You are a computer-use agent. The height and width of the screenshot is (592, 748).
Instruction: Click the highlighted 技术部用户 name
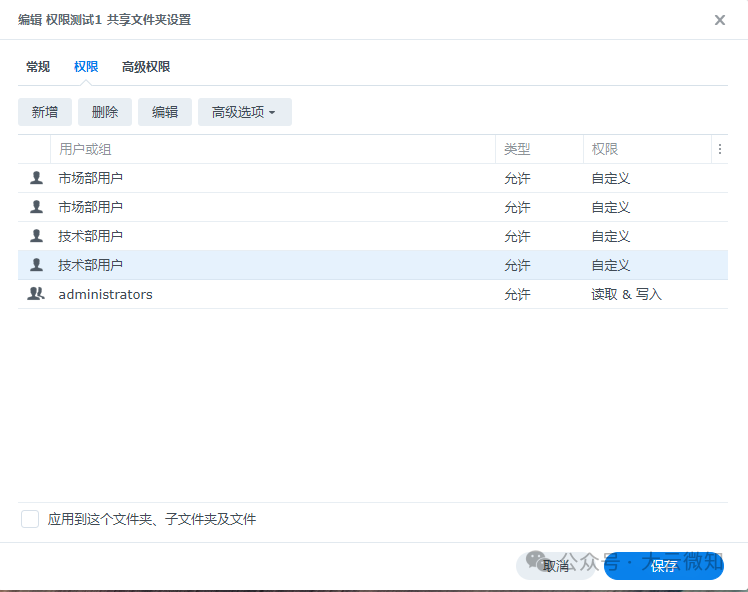click(x=91, y=265)
